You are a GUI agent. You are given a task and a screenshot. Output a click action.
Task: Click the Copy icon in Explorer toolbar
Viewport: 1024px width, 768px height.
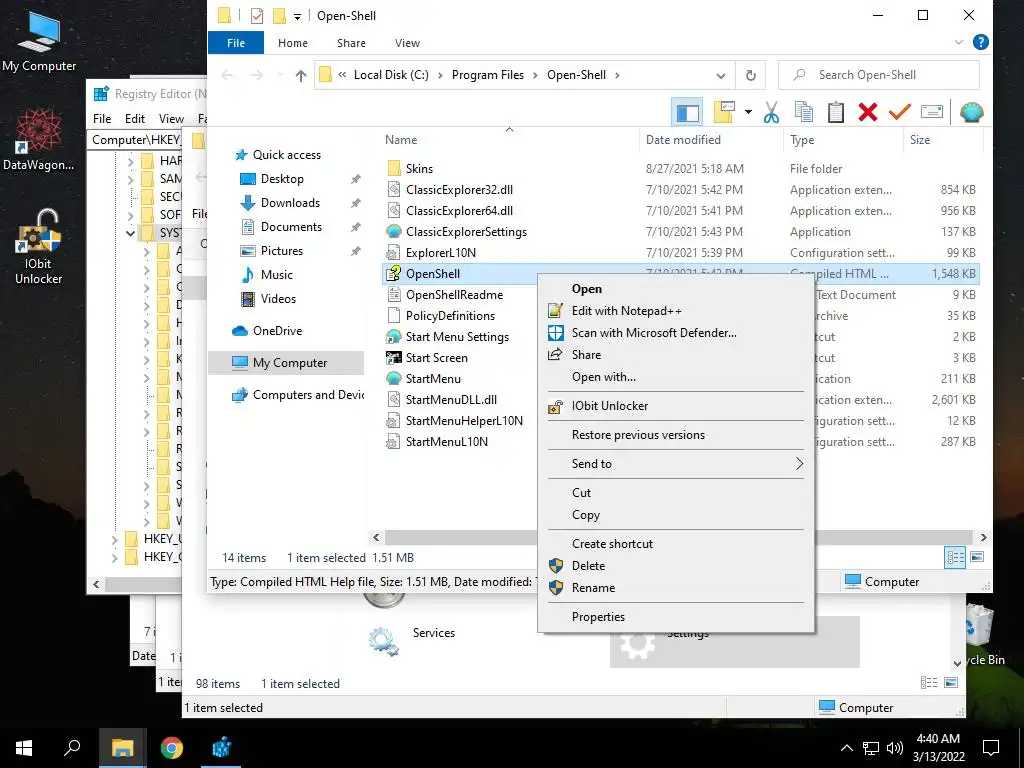coord(804,112)
